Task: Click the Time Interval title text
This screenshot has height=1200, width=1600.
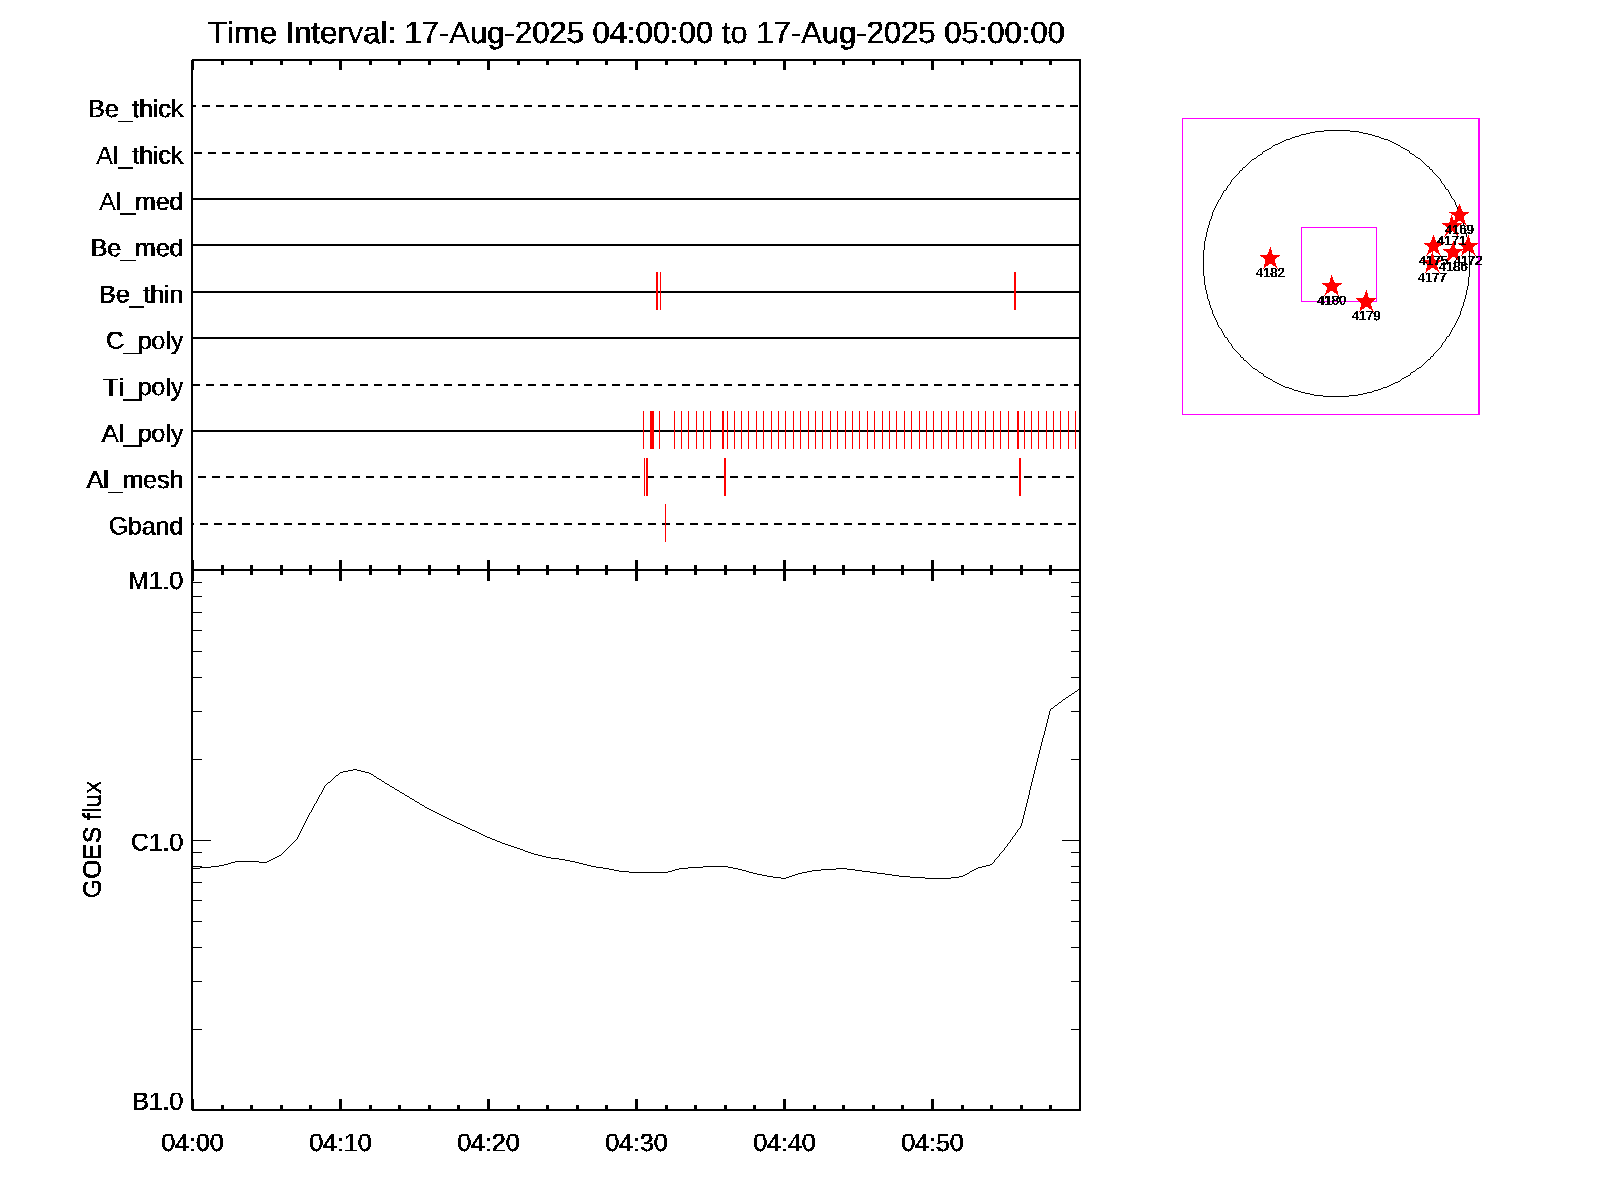Action: (636, 33)
